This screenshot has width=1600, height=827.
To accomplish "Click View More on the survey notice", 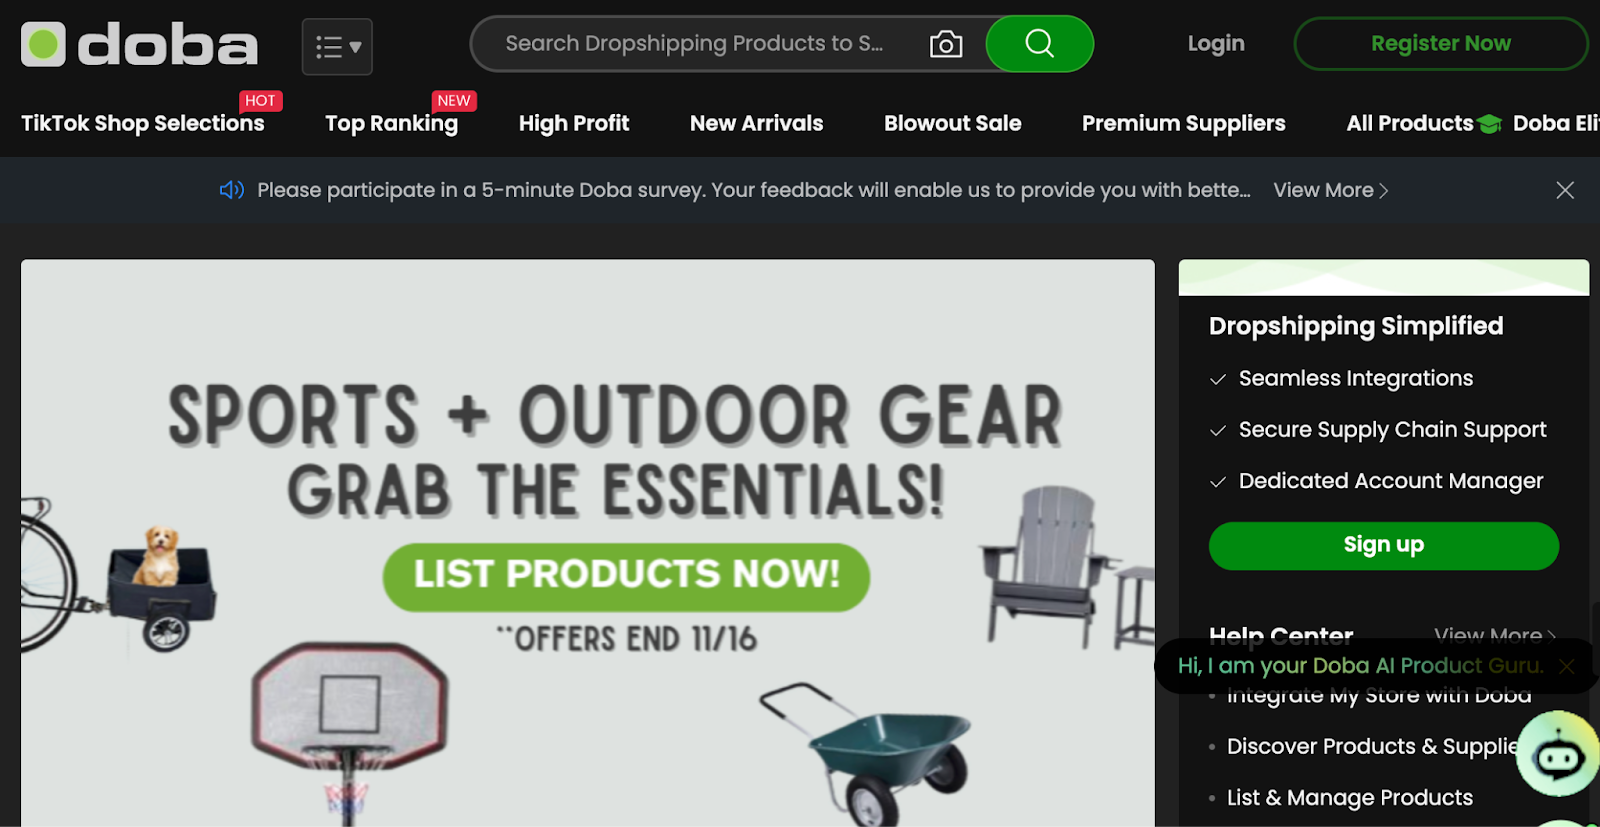I will click(x=1330, y=190).
